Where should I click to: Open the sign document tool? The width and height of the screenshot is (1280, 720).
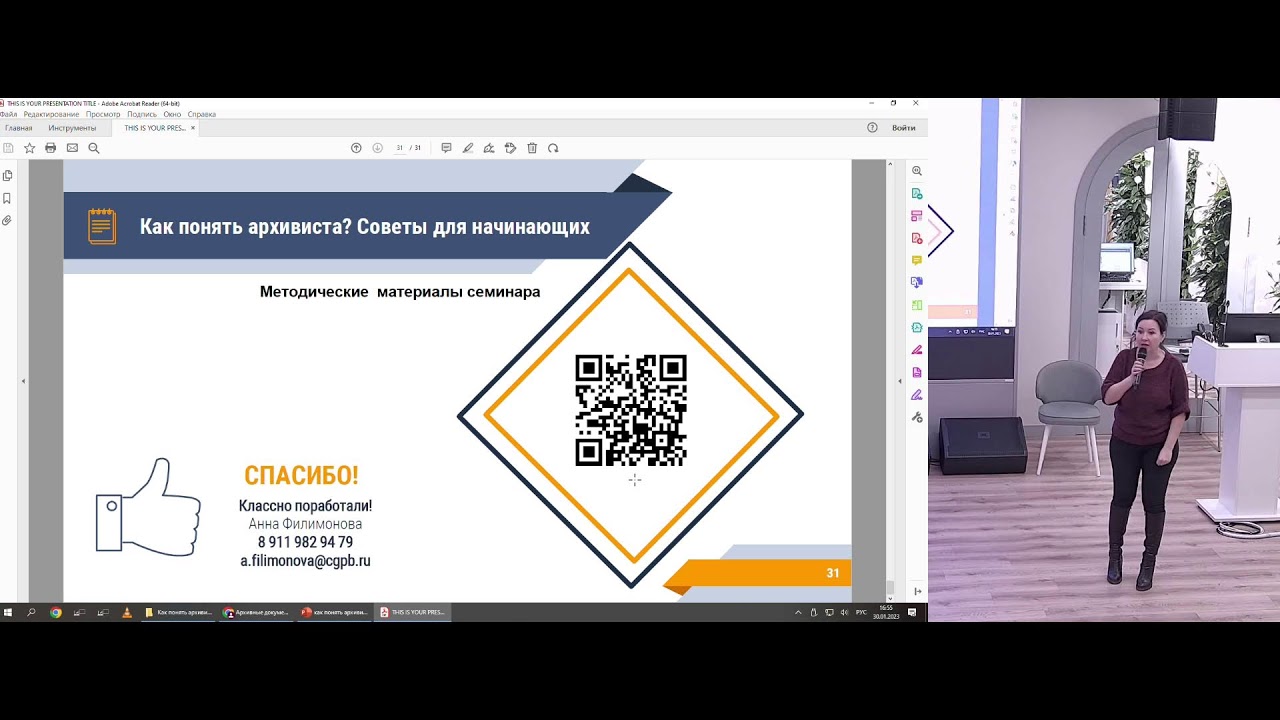click(489, 148)
